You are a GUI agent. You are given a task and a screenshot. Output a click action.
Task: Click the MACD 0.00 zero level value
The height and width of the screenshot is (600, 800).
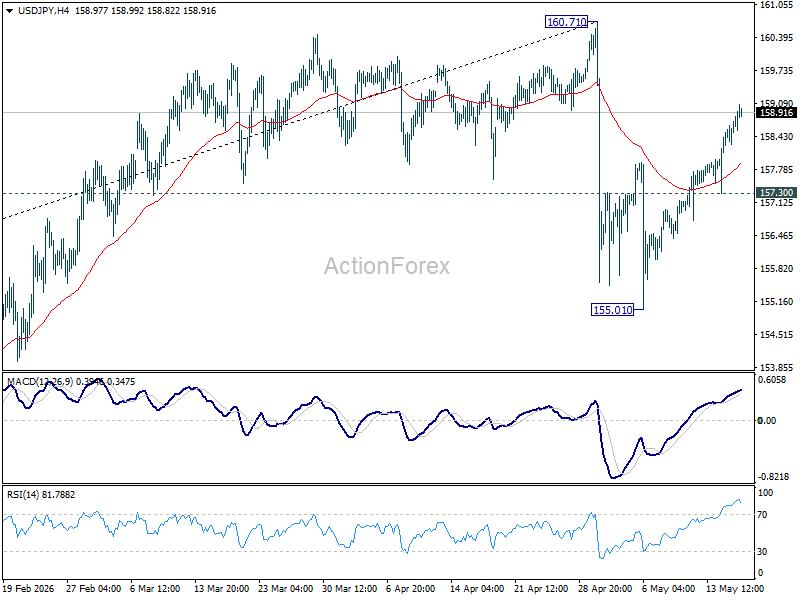click(x=767, y=420)
